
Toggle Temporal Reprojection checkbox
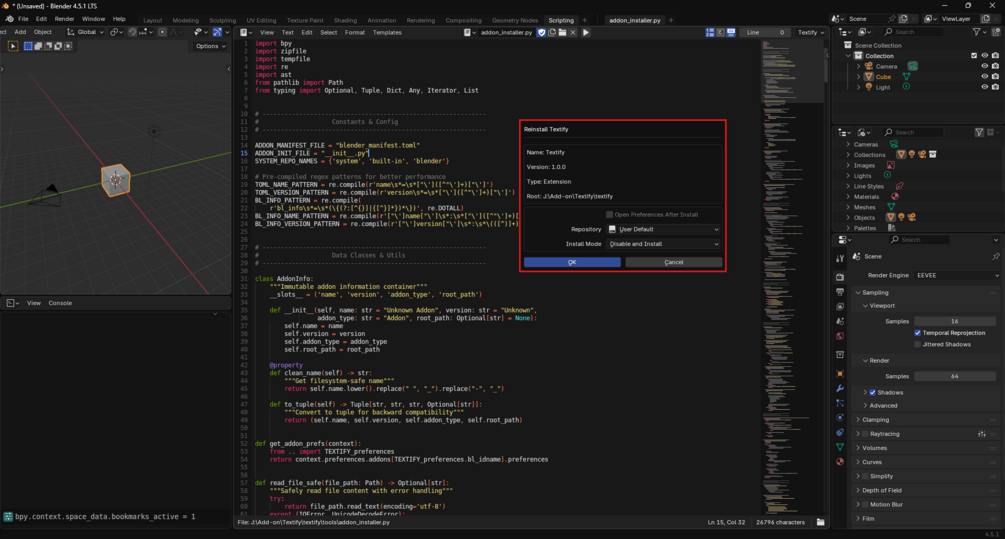(x=917, y=333)
